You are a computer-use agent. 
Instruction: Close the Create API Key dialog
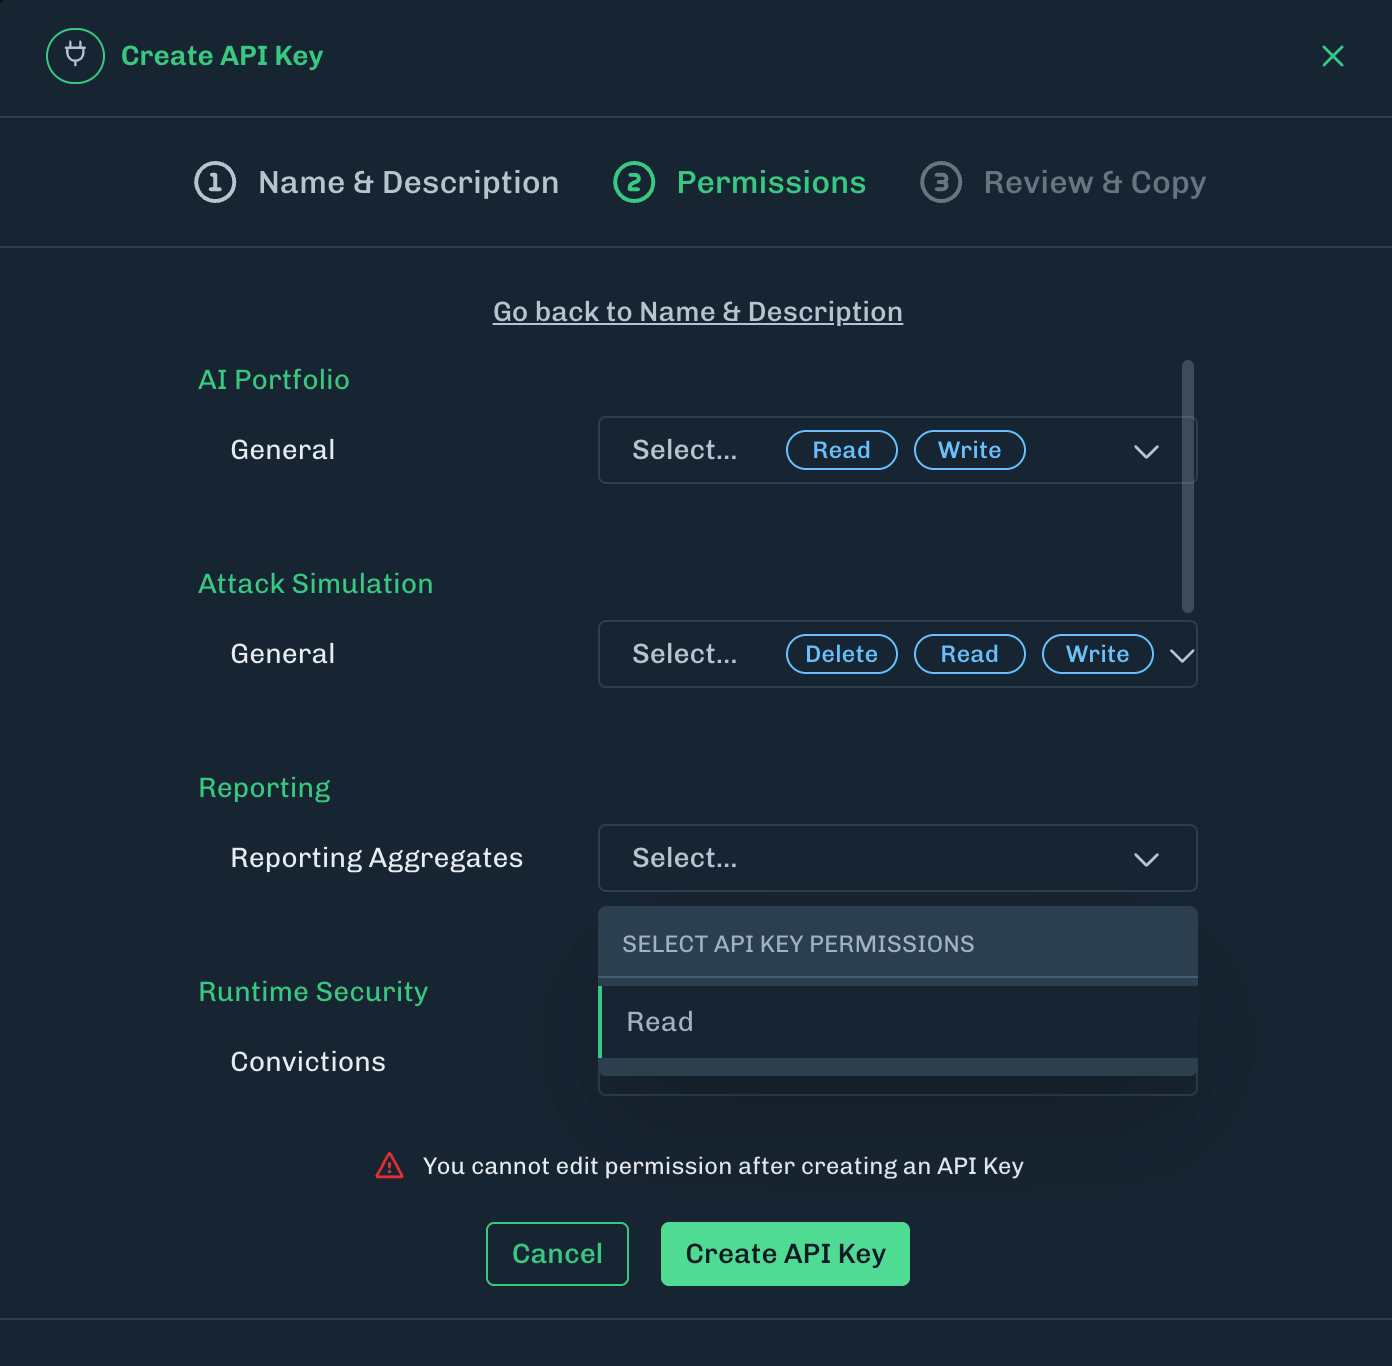[1332, 56]
